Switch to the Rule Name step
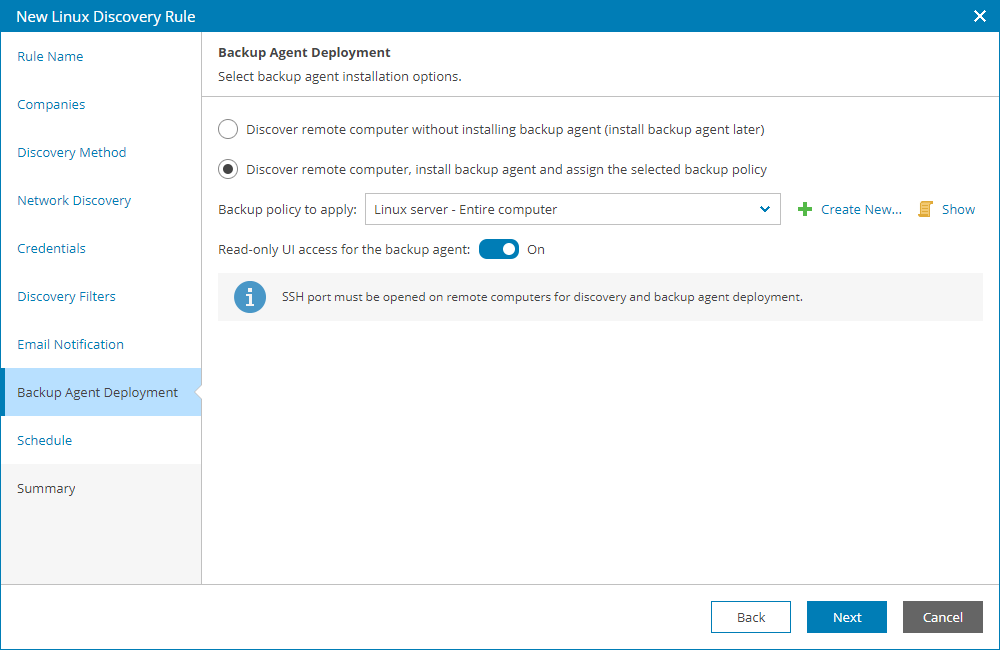 pos(50,57)
